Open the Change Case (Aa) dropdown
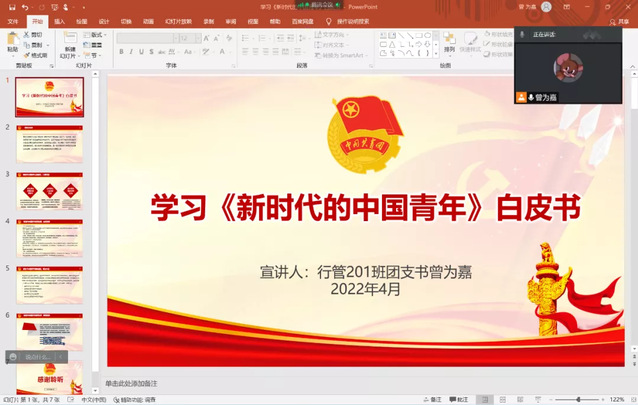The width and height of the screenshot is (638, 405). (x=188, y=52)
